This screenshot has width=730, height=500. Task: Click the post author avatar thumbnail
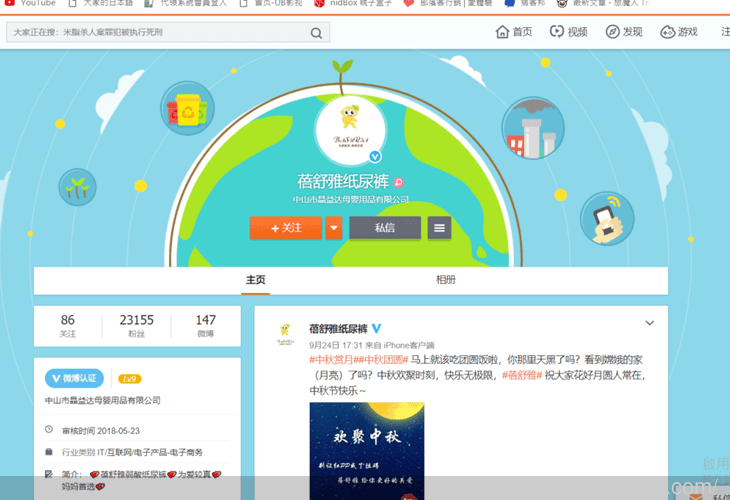(x=285, y=334)
